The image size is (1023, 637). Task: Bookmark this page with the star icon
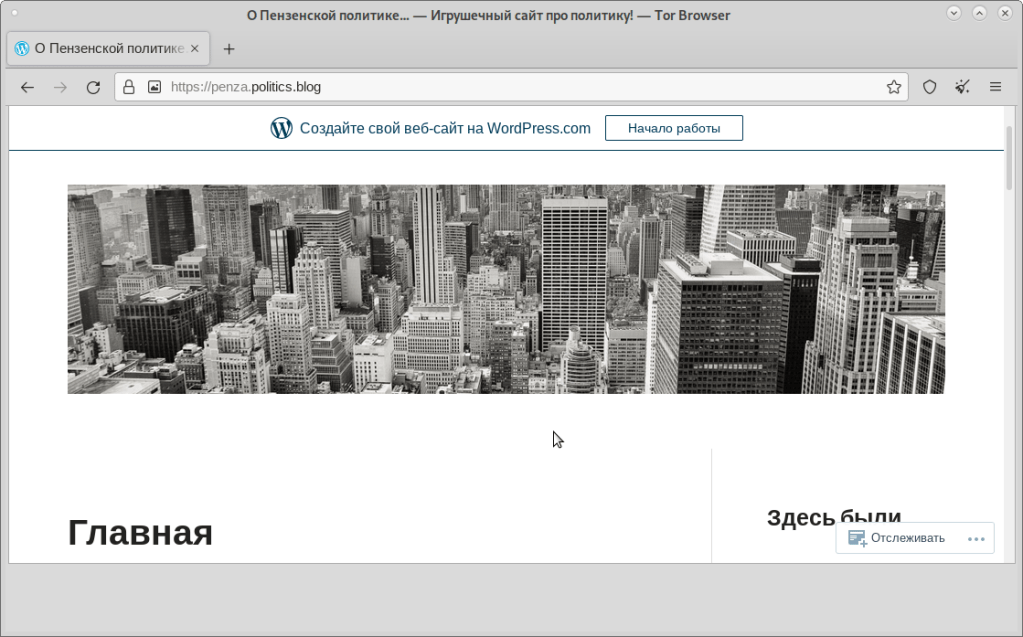tap(893, 87)
